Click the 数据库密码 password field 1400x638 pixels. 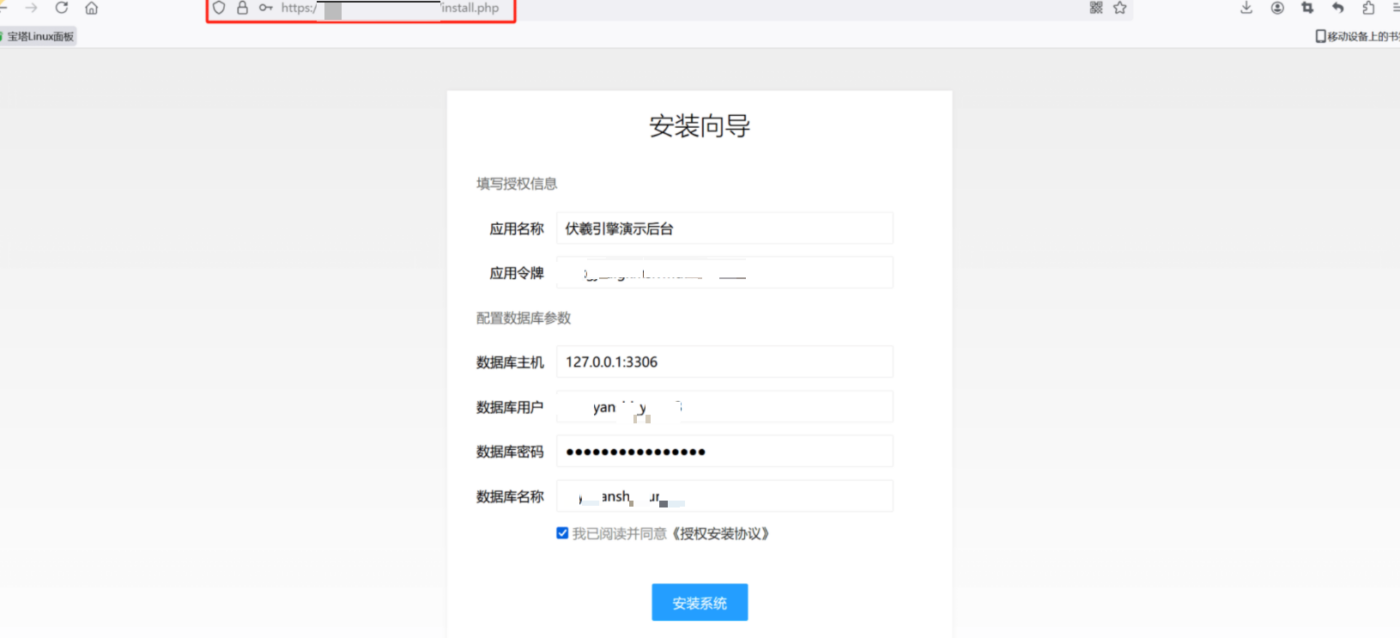723,451
